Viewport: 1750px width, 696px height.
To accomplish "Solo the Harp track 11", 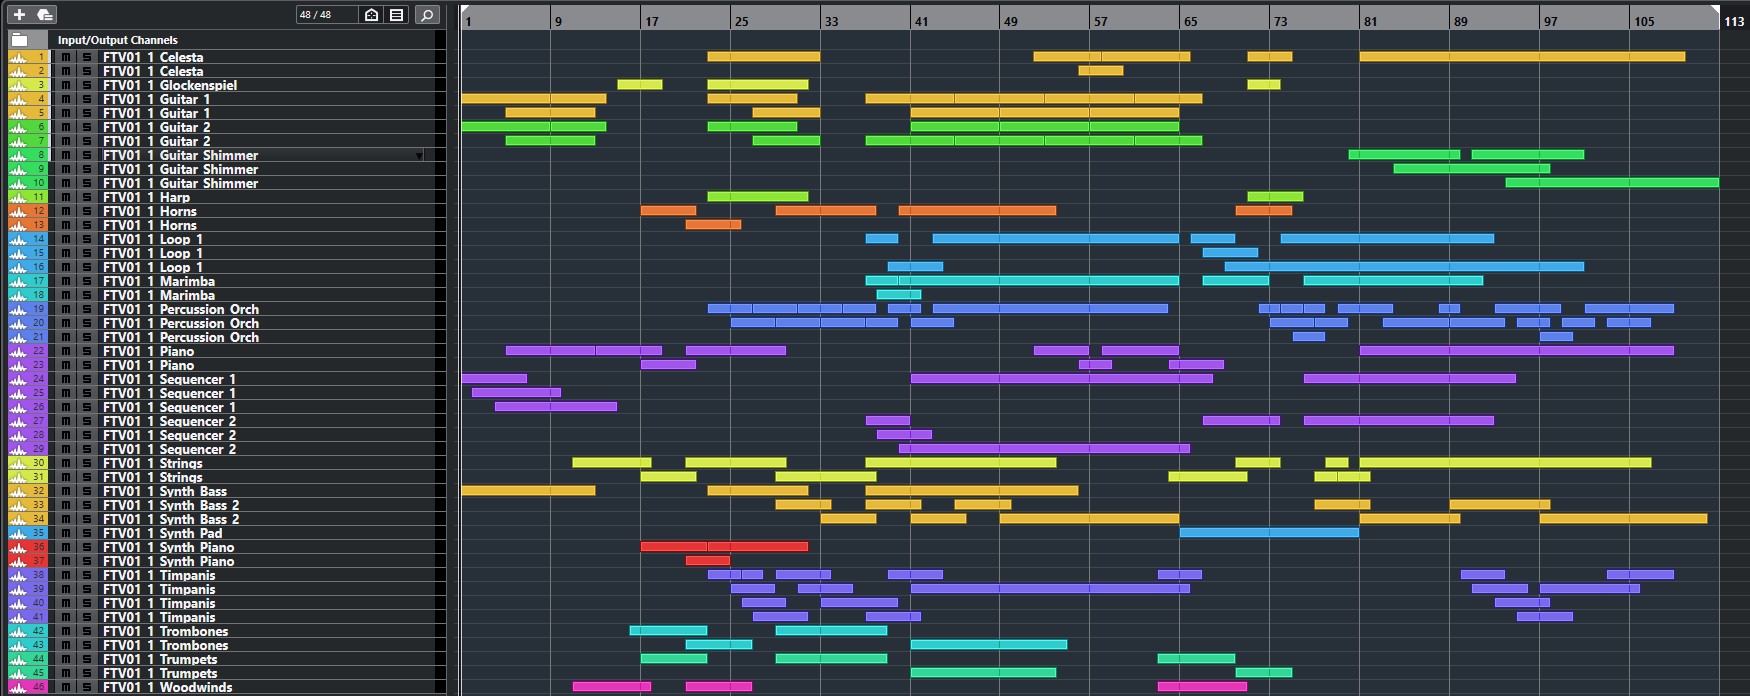I will point(87,197).
